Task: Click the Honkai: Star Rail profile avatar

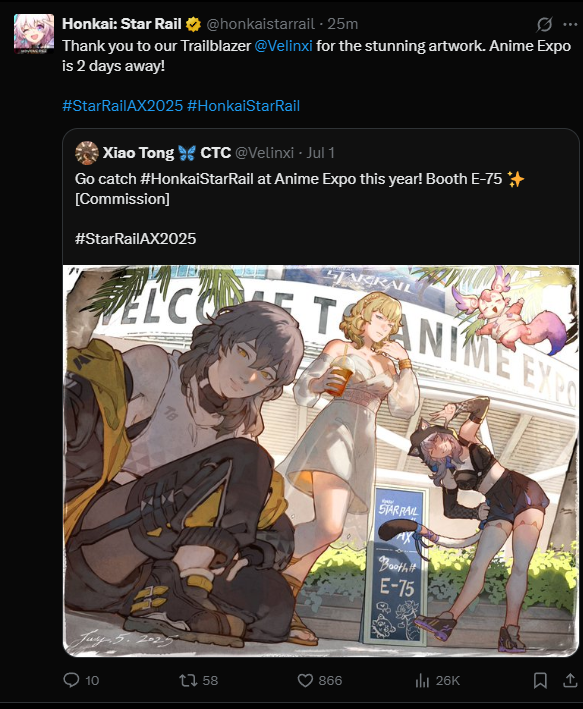Action: pyautogui.click(x=34, y=34)
